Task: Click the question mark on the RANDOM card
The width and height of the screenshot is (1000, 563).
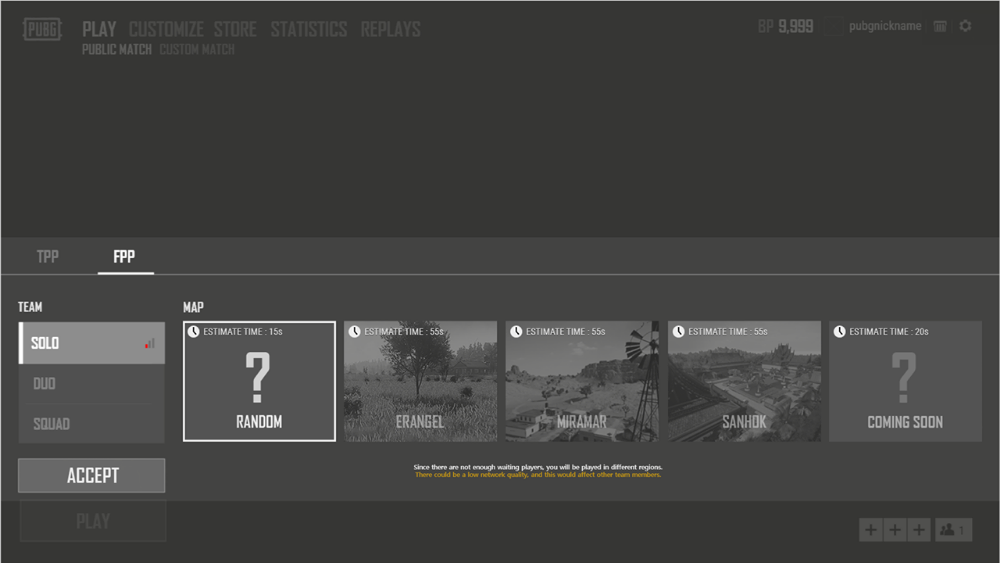Action: 258,378
